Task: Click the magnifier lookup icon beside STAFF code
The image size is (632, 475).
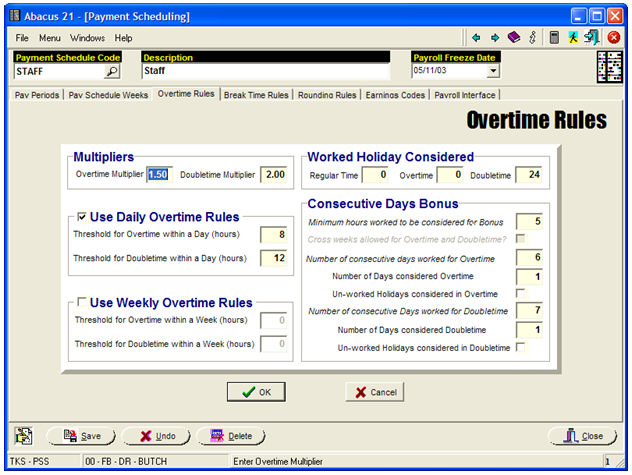Action: [112, 72]
